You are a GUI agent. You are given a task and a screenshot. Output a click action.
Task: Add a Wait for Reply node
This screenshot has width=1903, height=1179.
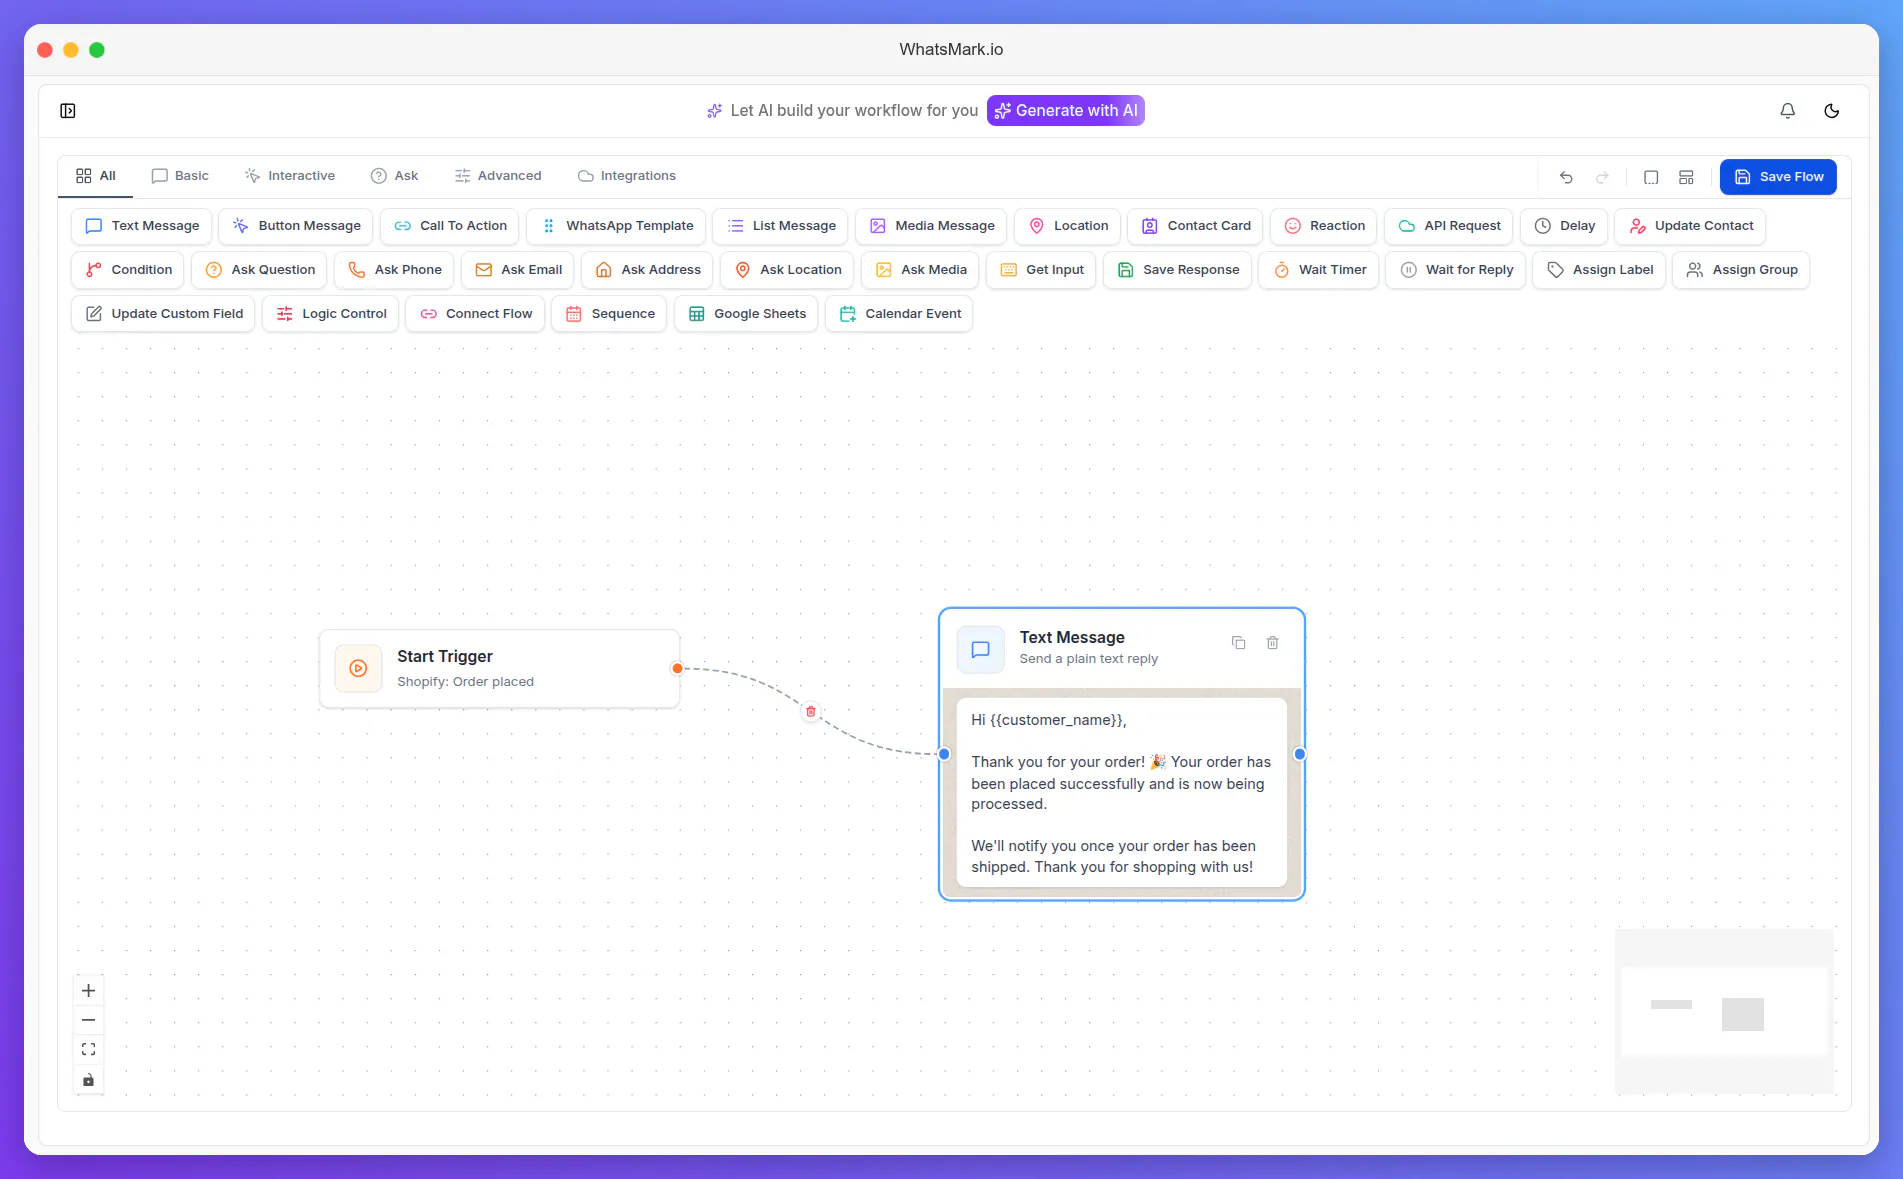[x=1456, y=270]
